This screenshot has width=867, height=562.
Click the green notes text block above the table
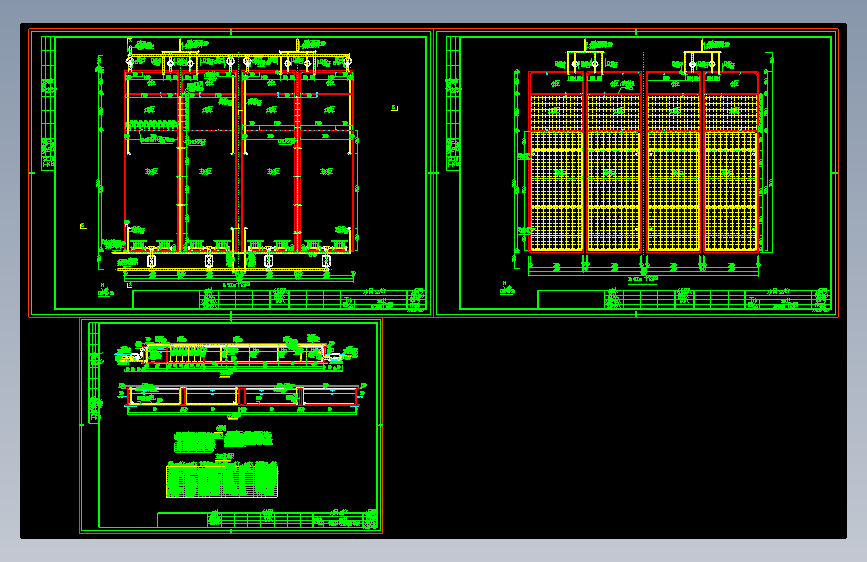223,441
